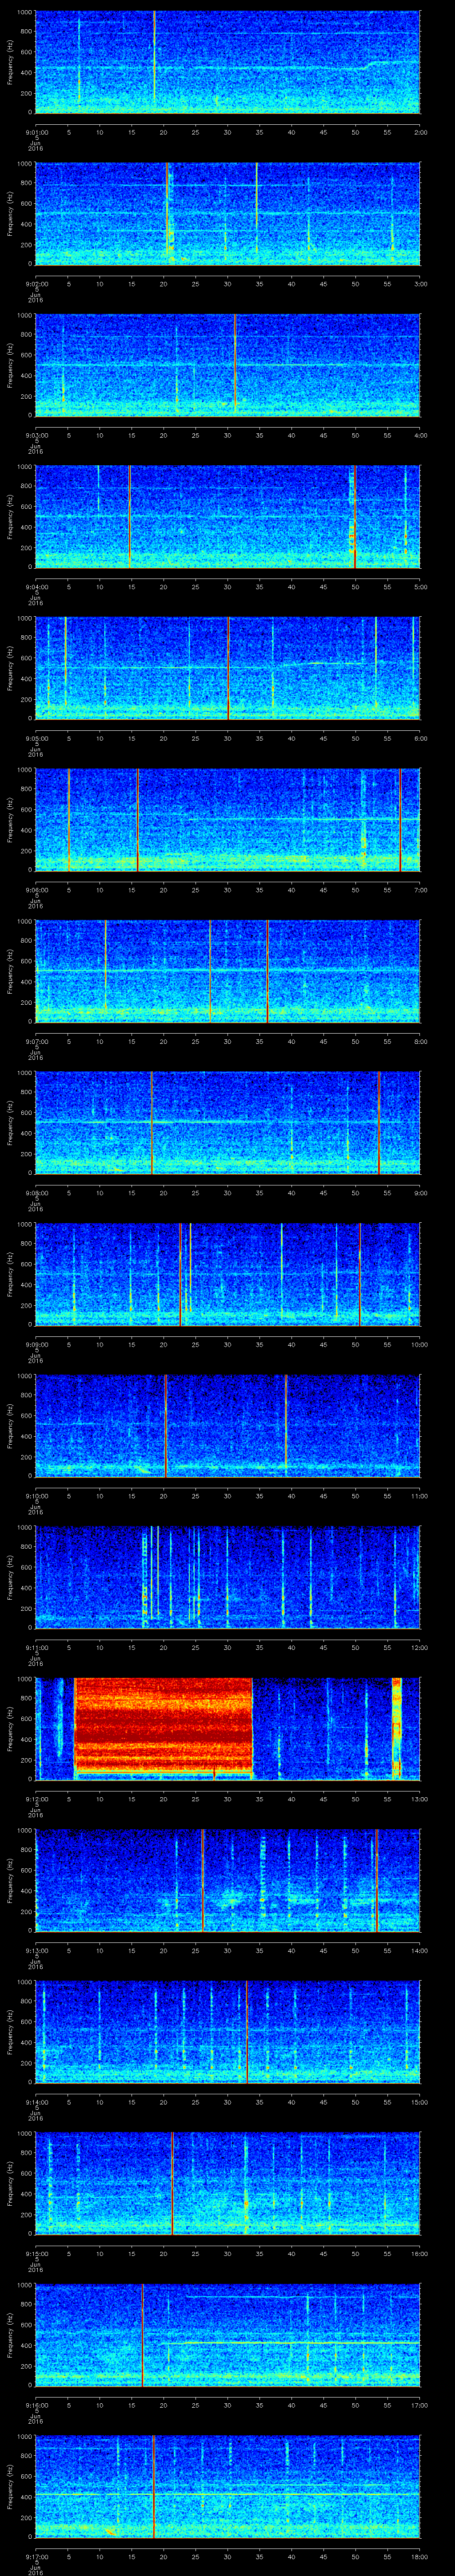455x2576 pixels.
Task: Click the '9:09:00' start time label
Action: [36, 1344]
